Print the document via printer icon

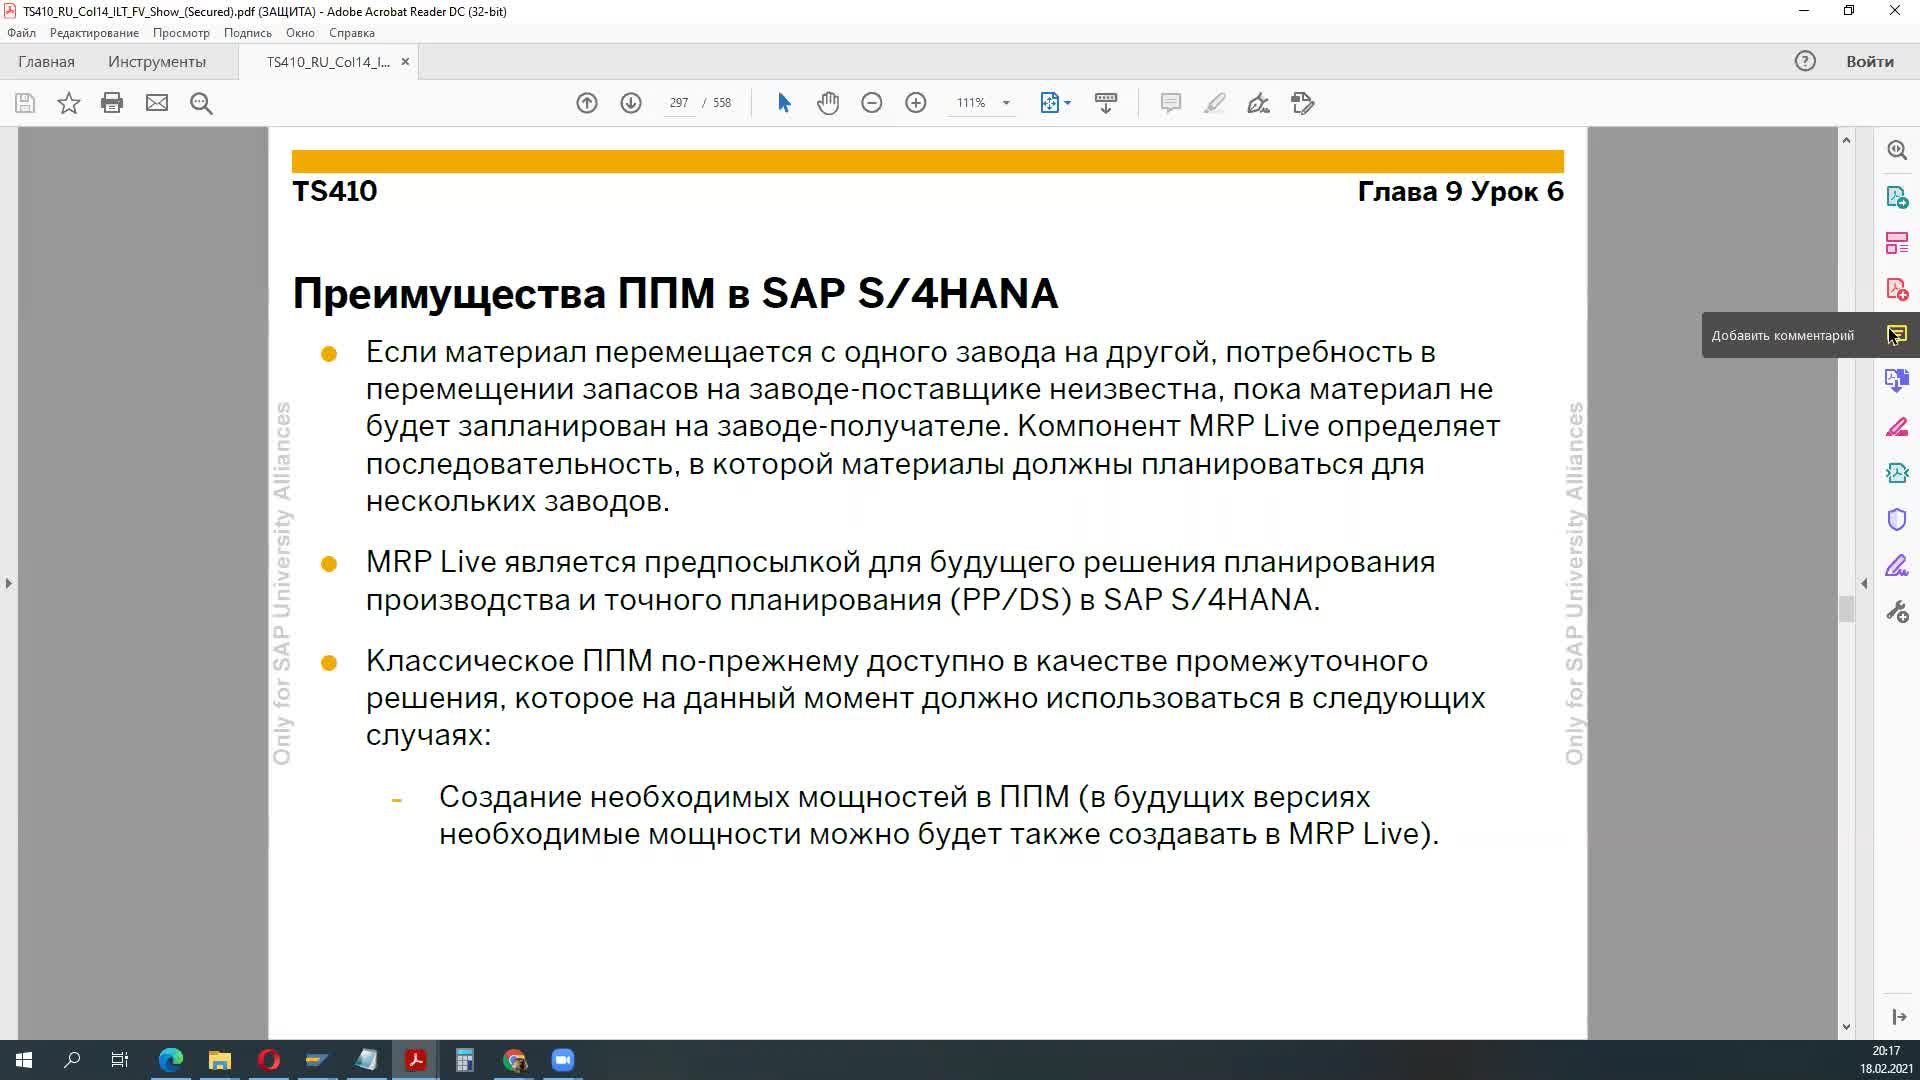[x=112, y=103]
